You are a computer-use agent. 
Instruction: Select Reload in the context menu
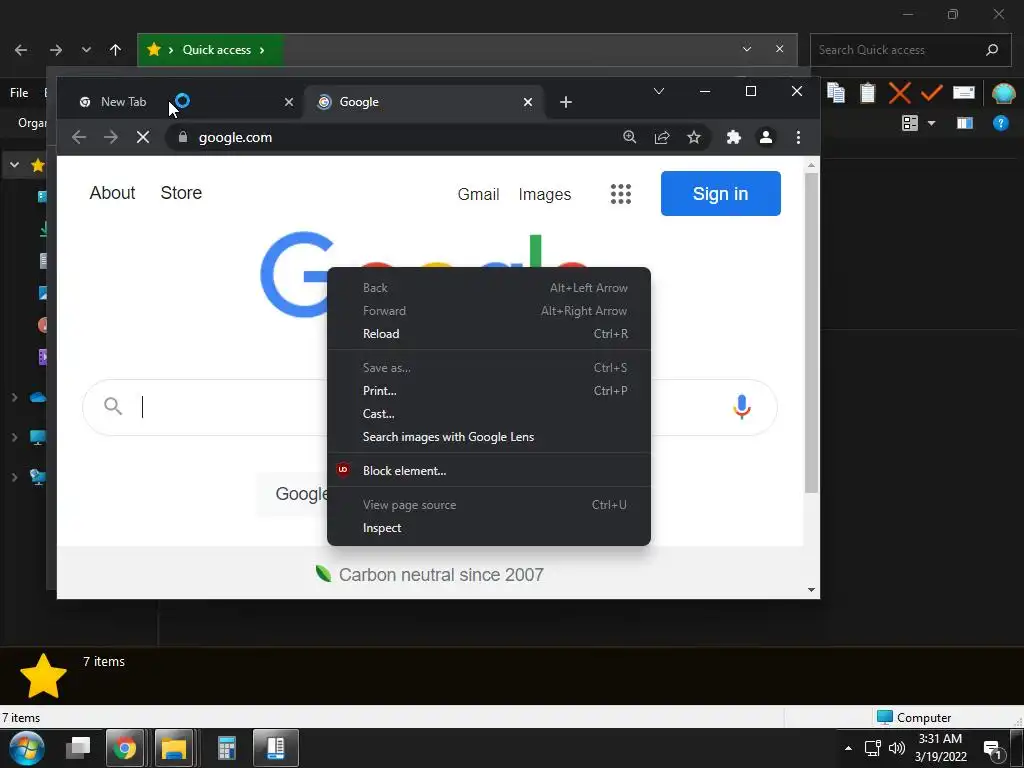coord(488,334)
